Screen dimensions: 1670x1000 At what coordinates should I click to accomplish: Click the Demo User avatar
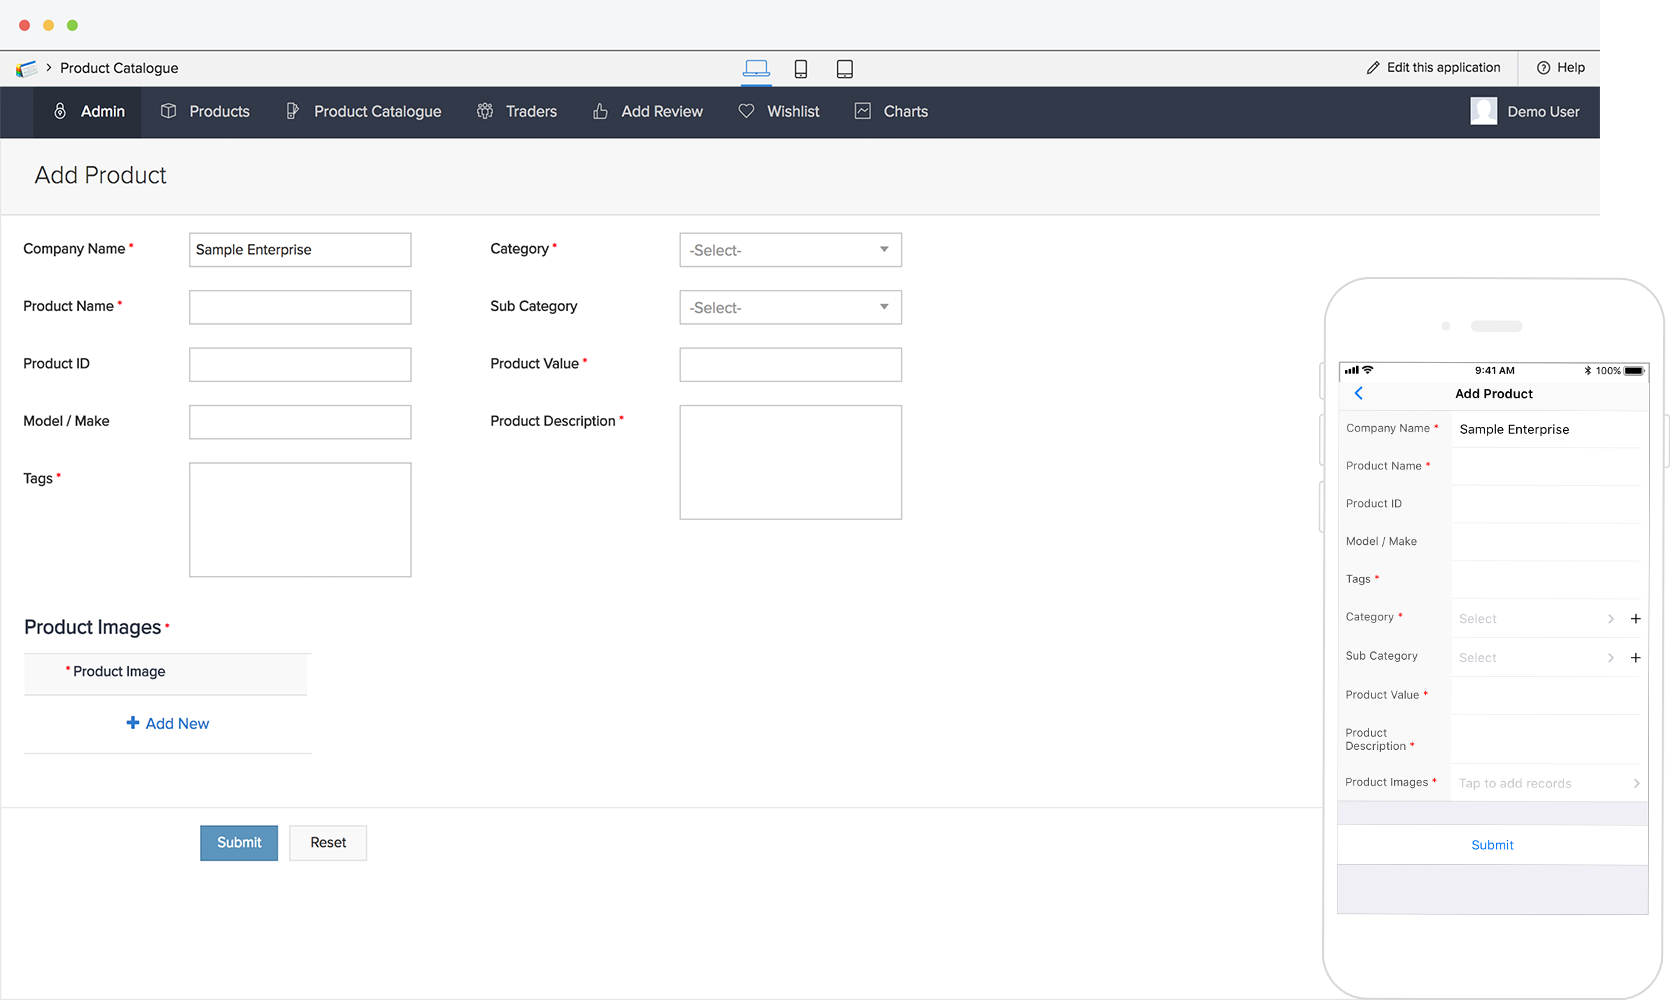pyautogui.click(x=1483, y=111)
